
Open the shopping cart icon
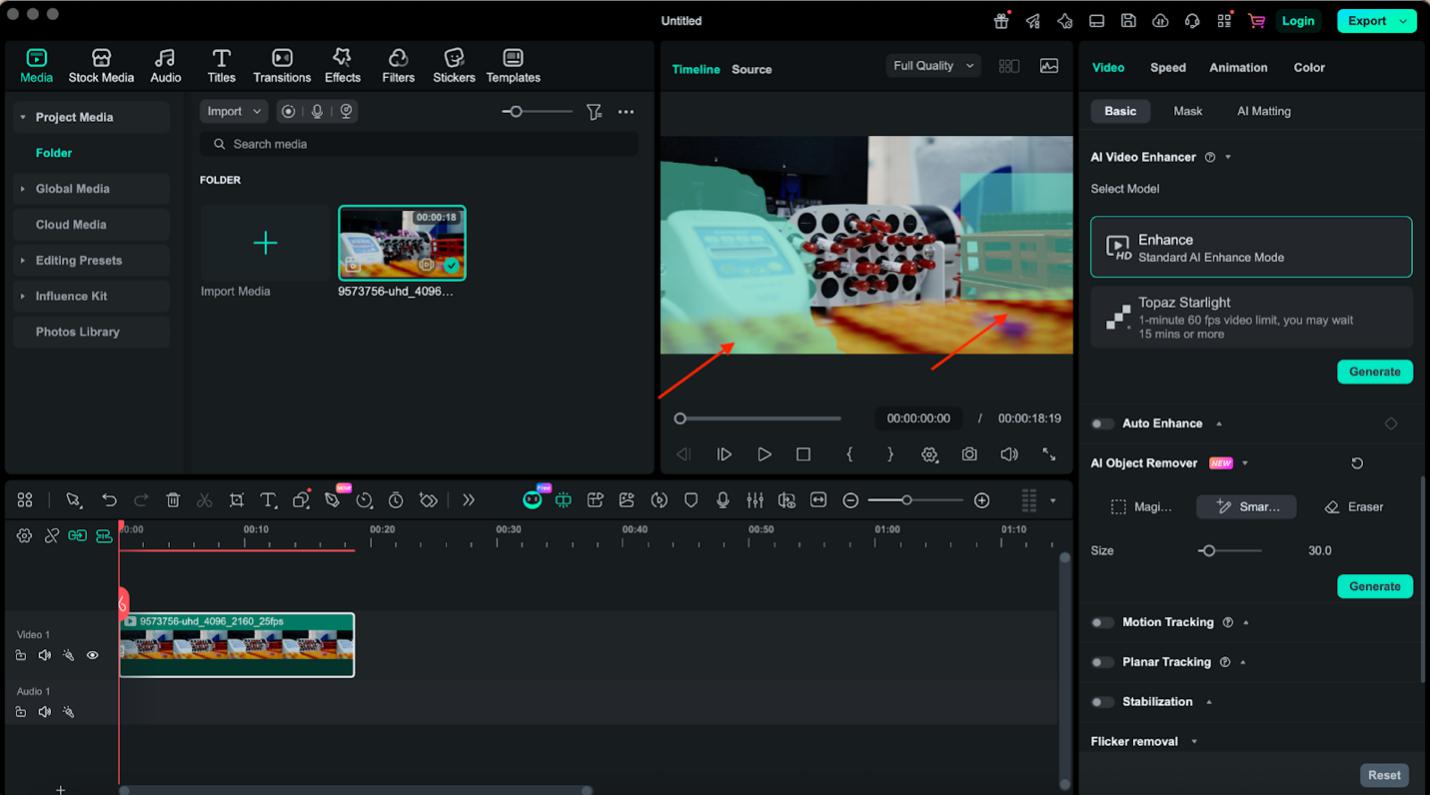point(1256,21)
